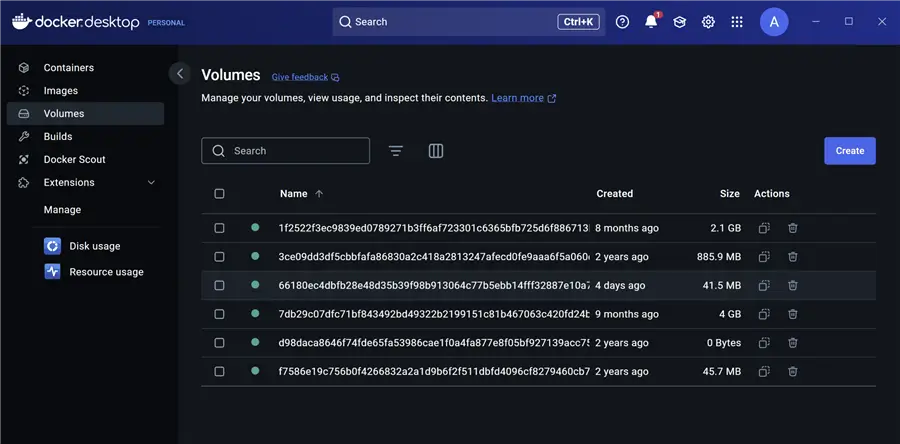
Task: Open the column display options icon
Action: (x=436, y=151)
